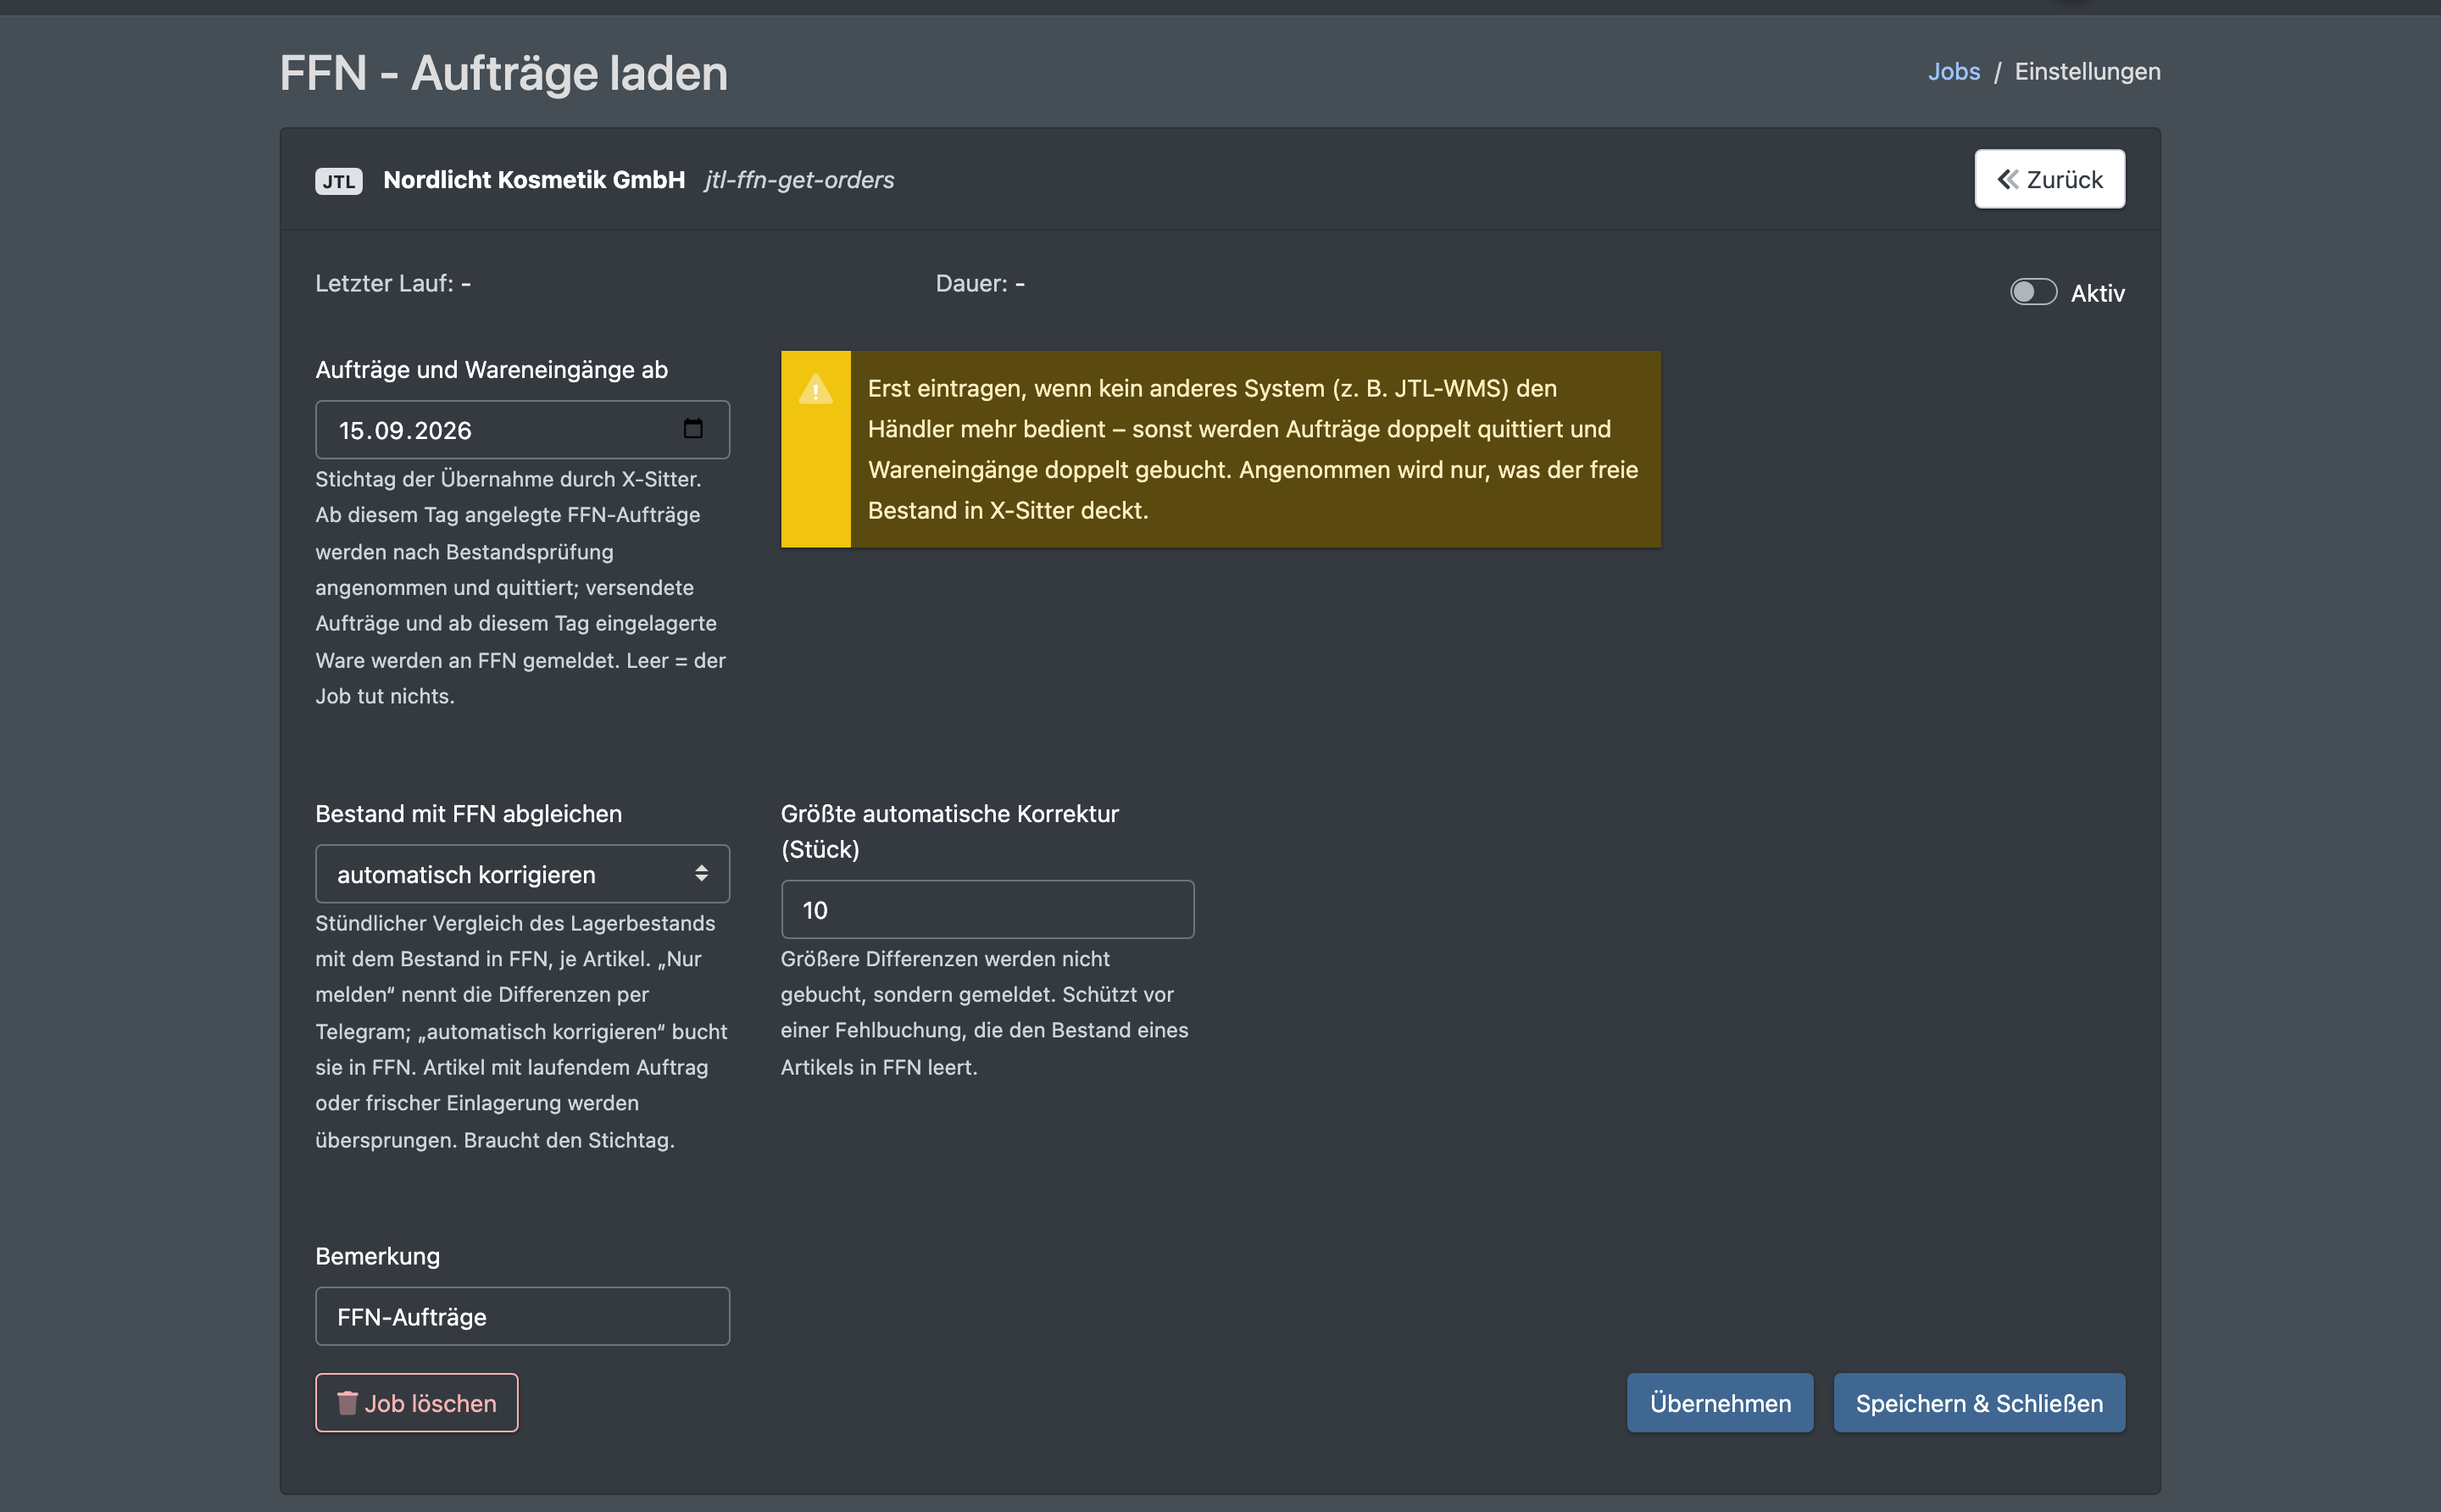The width and height of the screenshot is (2441, 1512).
Task: Click Speichern & Schließen button
Action: 1979,1403
